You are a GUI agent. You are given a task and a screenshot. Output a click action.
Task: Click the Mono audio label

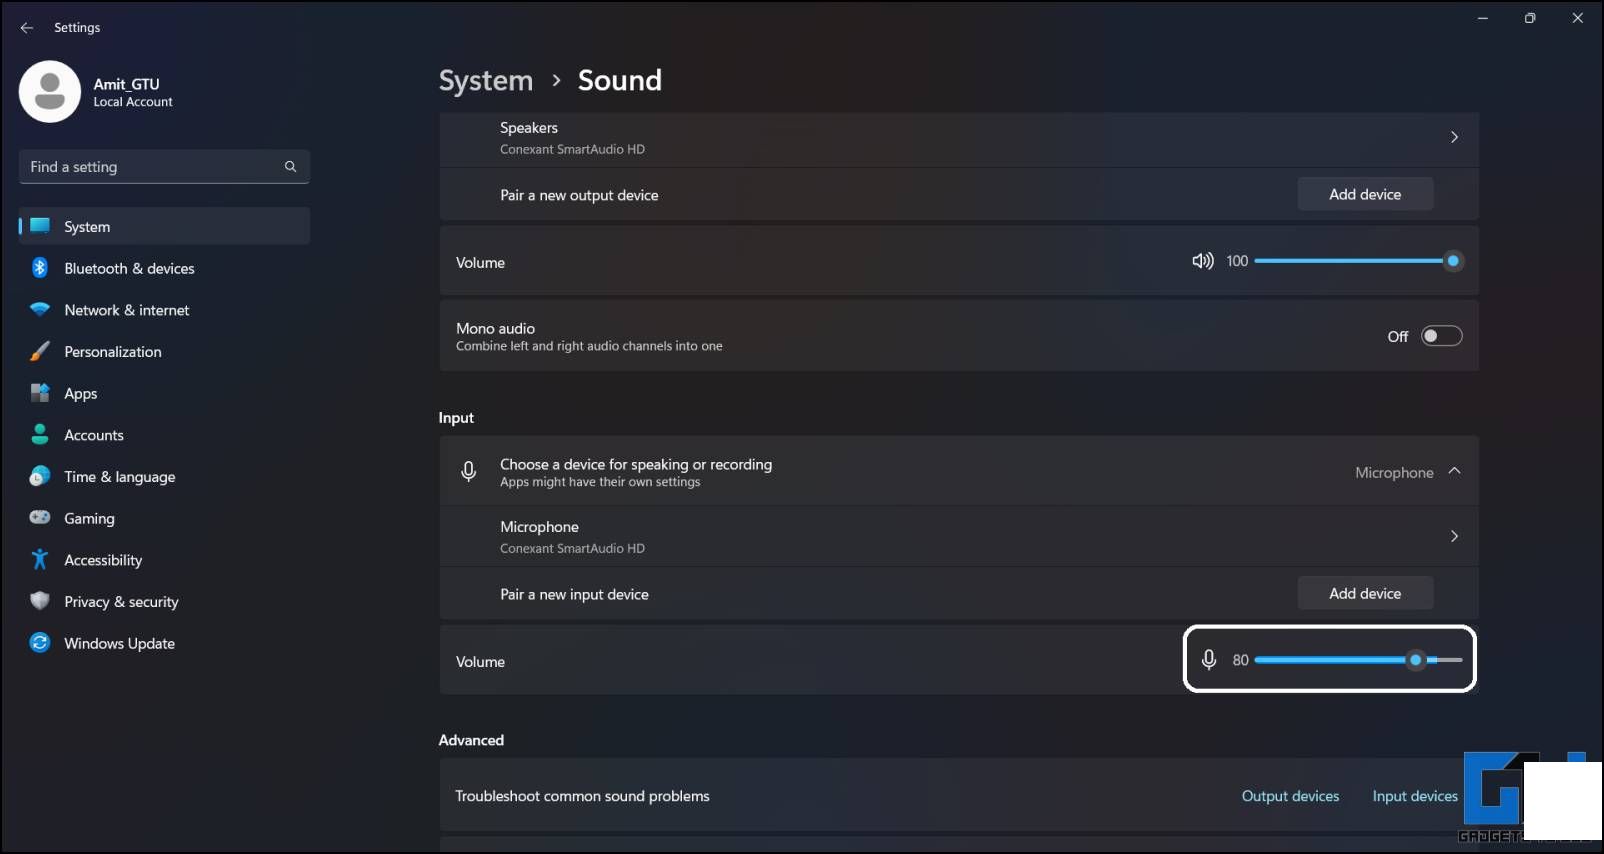[x=495, y=328]
